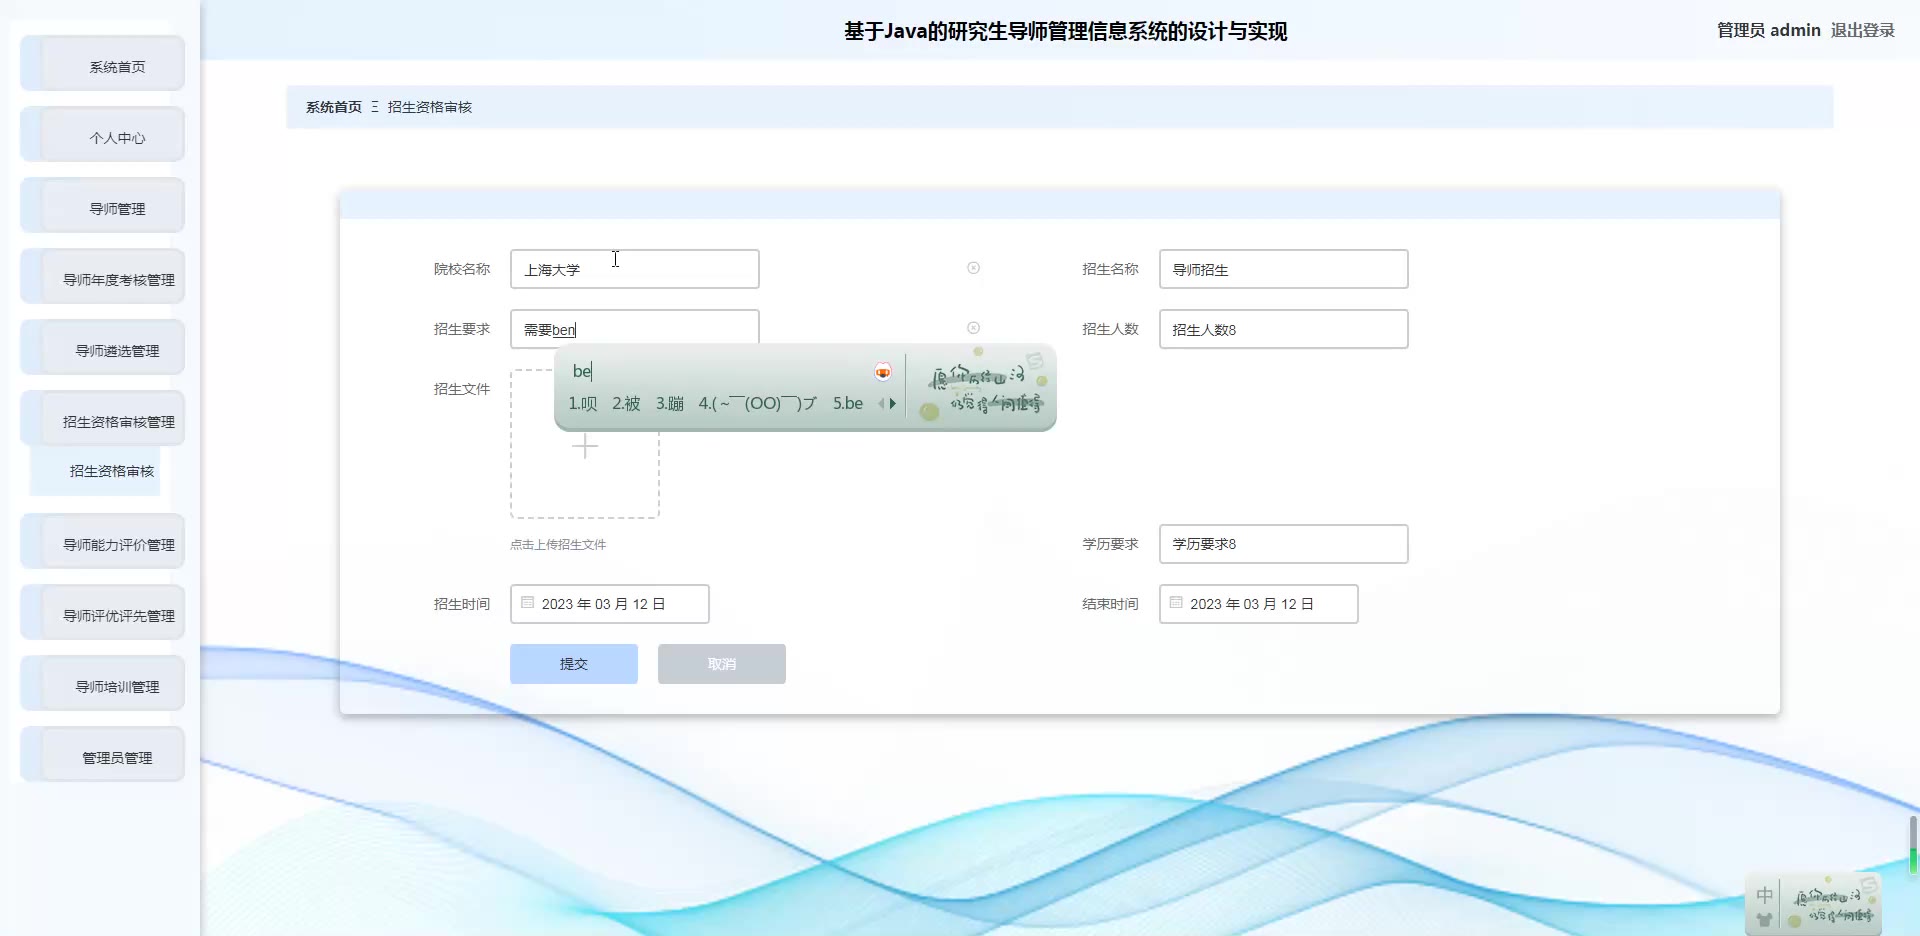The height and width of the screenshot is (936, 1920).
Task: Expand 导师年度考核管理 sidebar menu
Action: click(103, 277)
